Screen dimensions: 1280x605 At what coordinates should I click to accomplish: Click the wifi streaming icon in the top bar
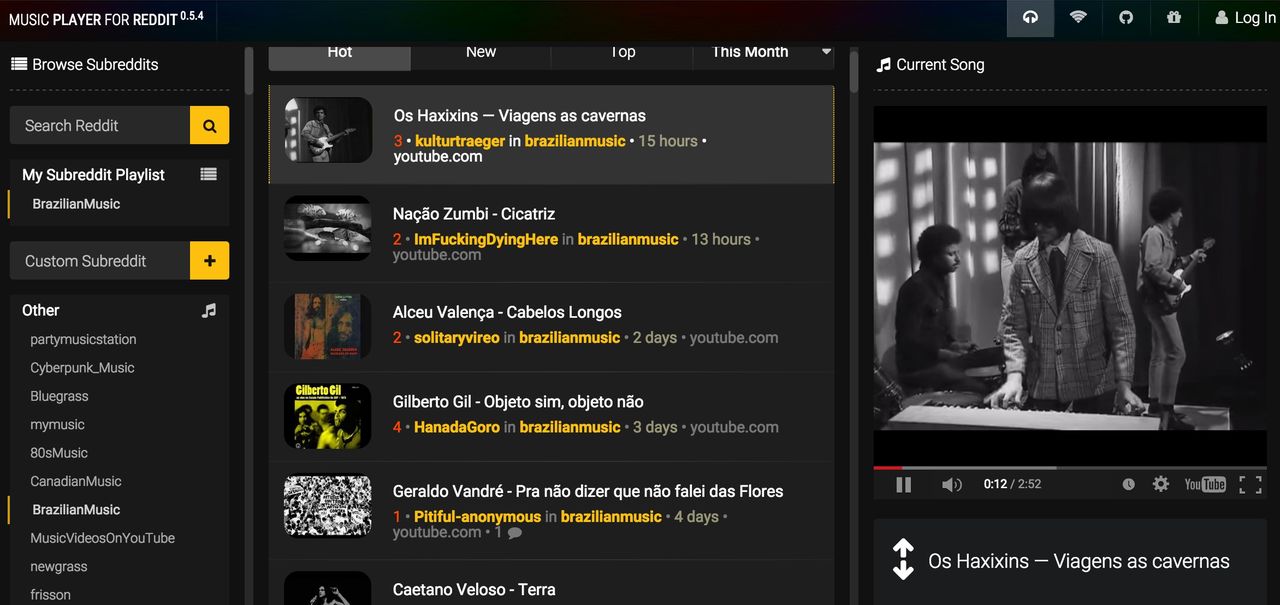point(1078,17)
